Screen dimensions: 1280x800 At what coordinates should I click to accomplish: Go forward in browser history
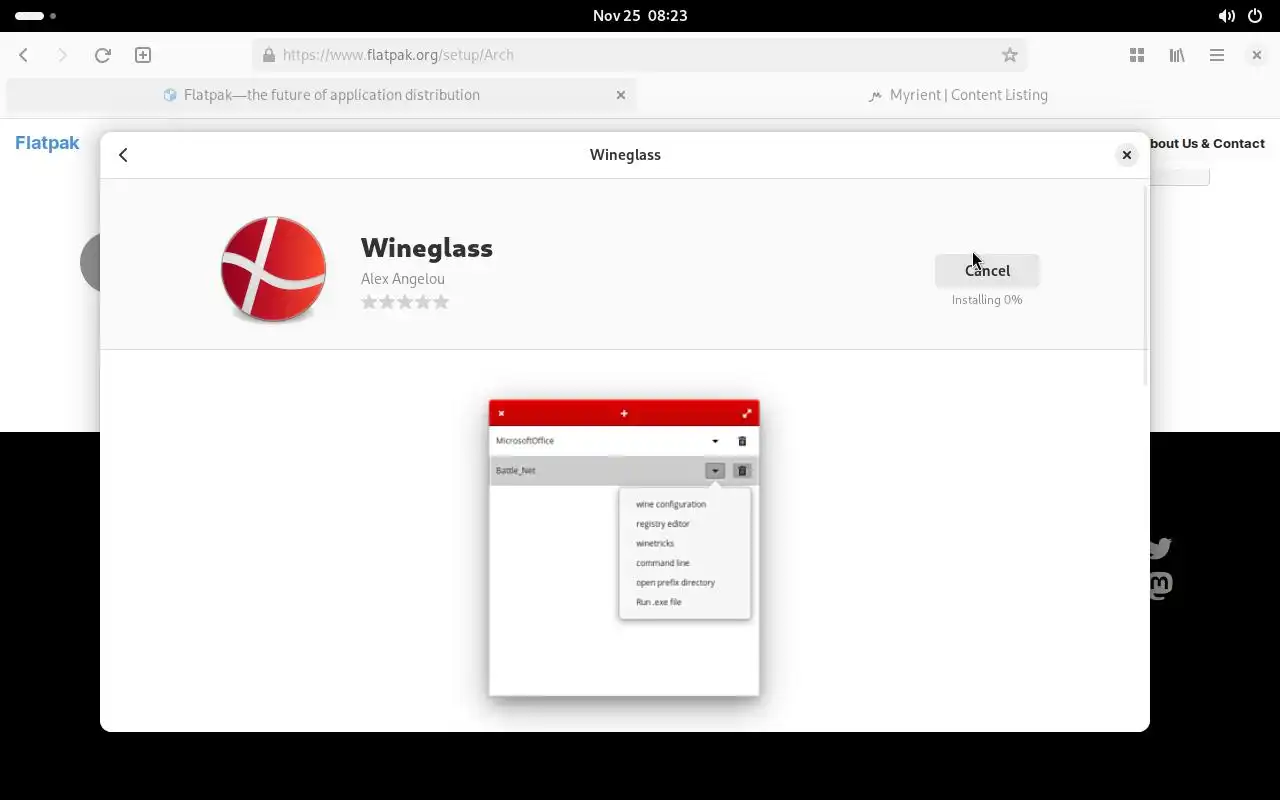(62, 55)
